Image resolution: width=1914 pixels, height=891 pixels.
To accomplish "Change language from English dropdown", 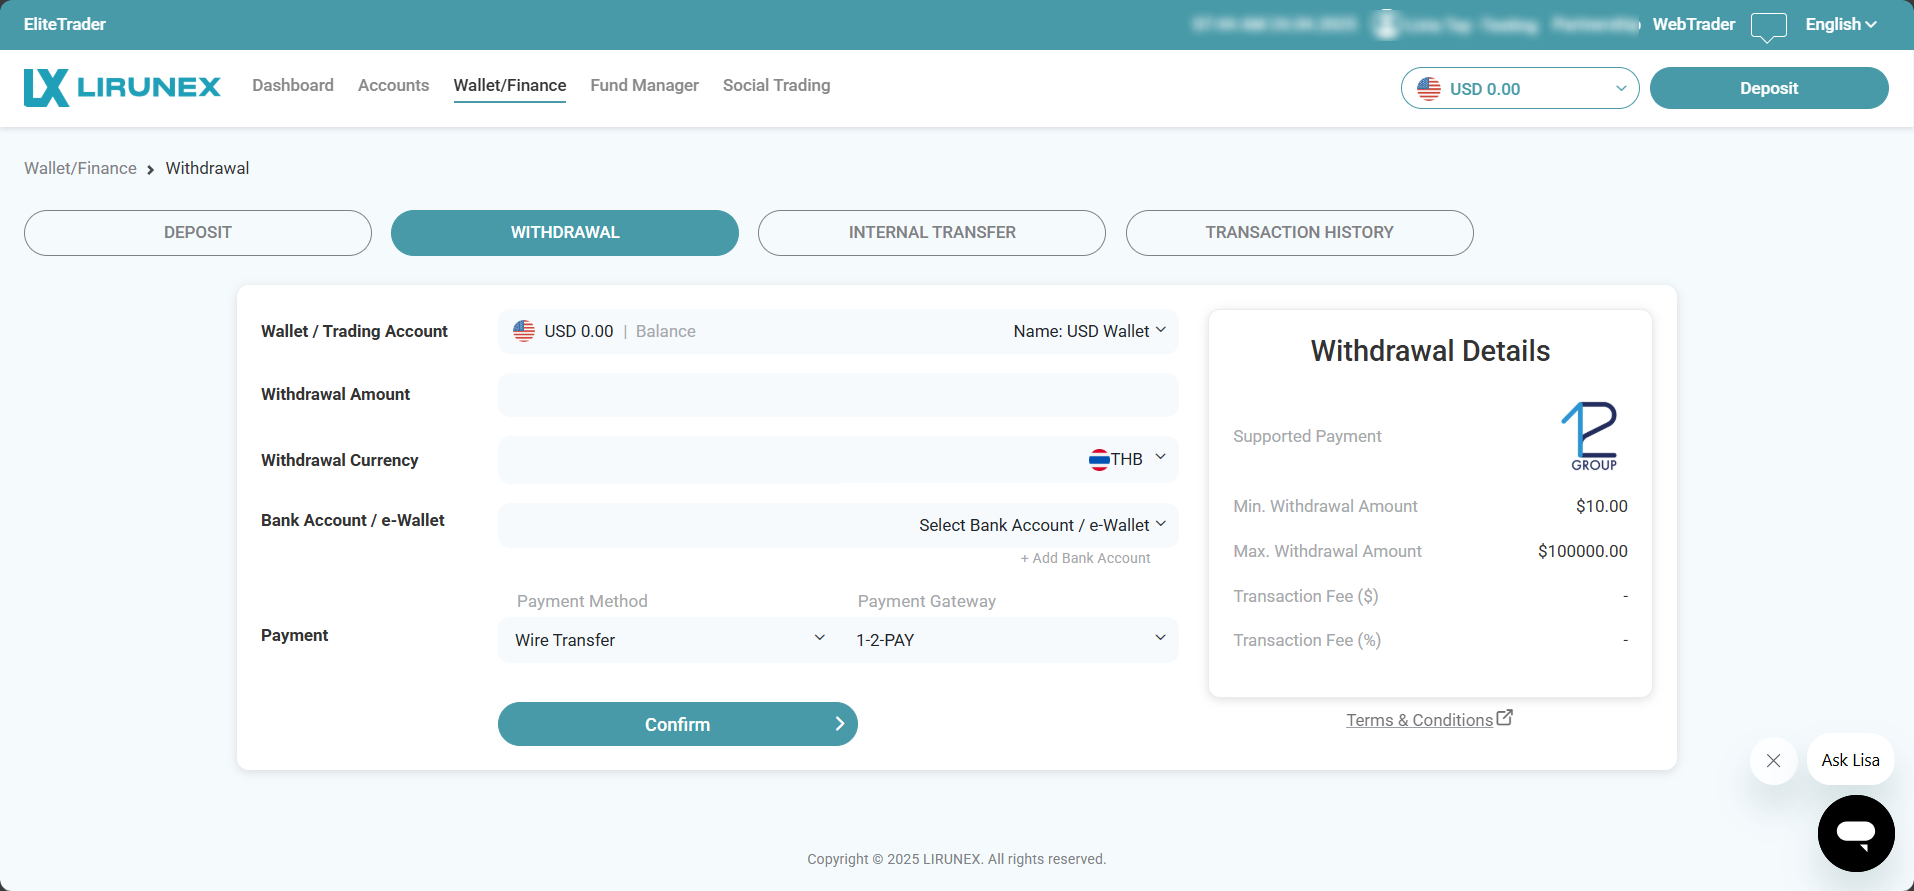I will pyautogui.click(x=1840, y=24).
